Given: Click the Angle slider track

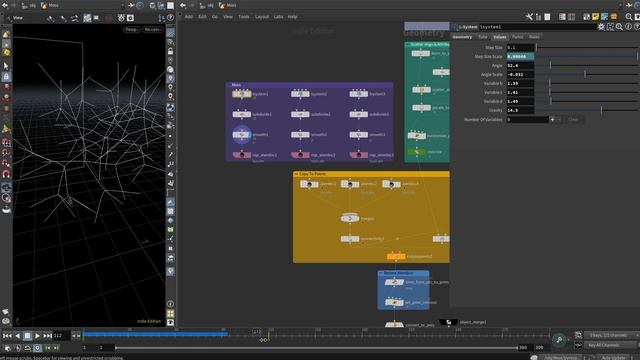Looking at the screenshot, I should 588,65.
